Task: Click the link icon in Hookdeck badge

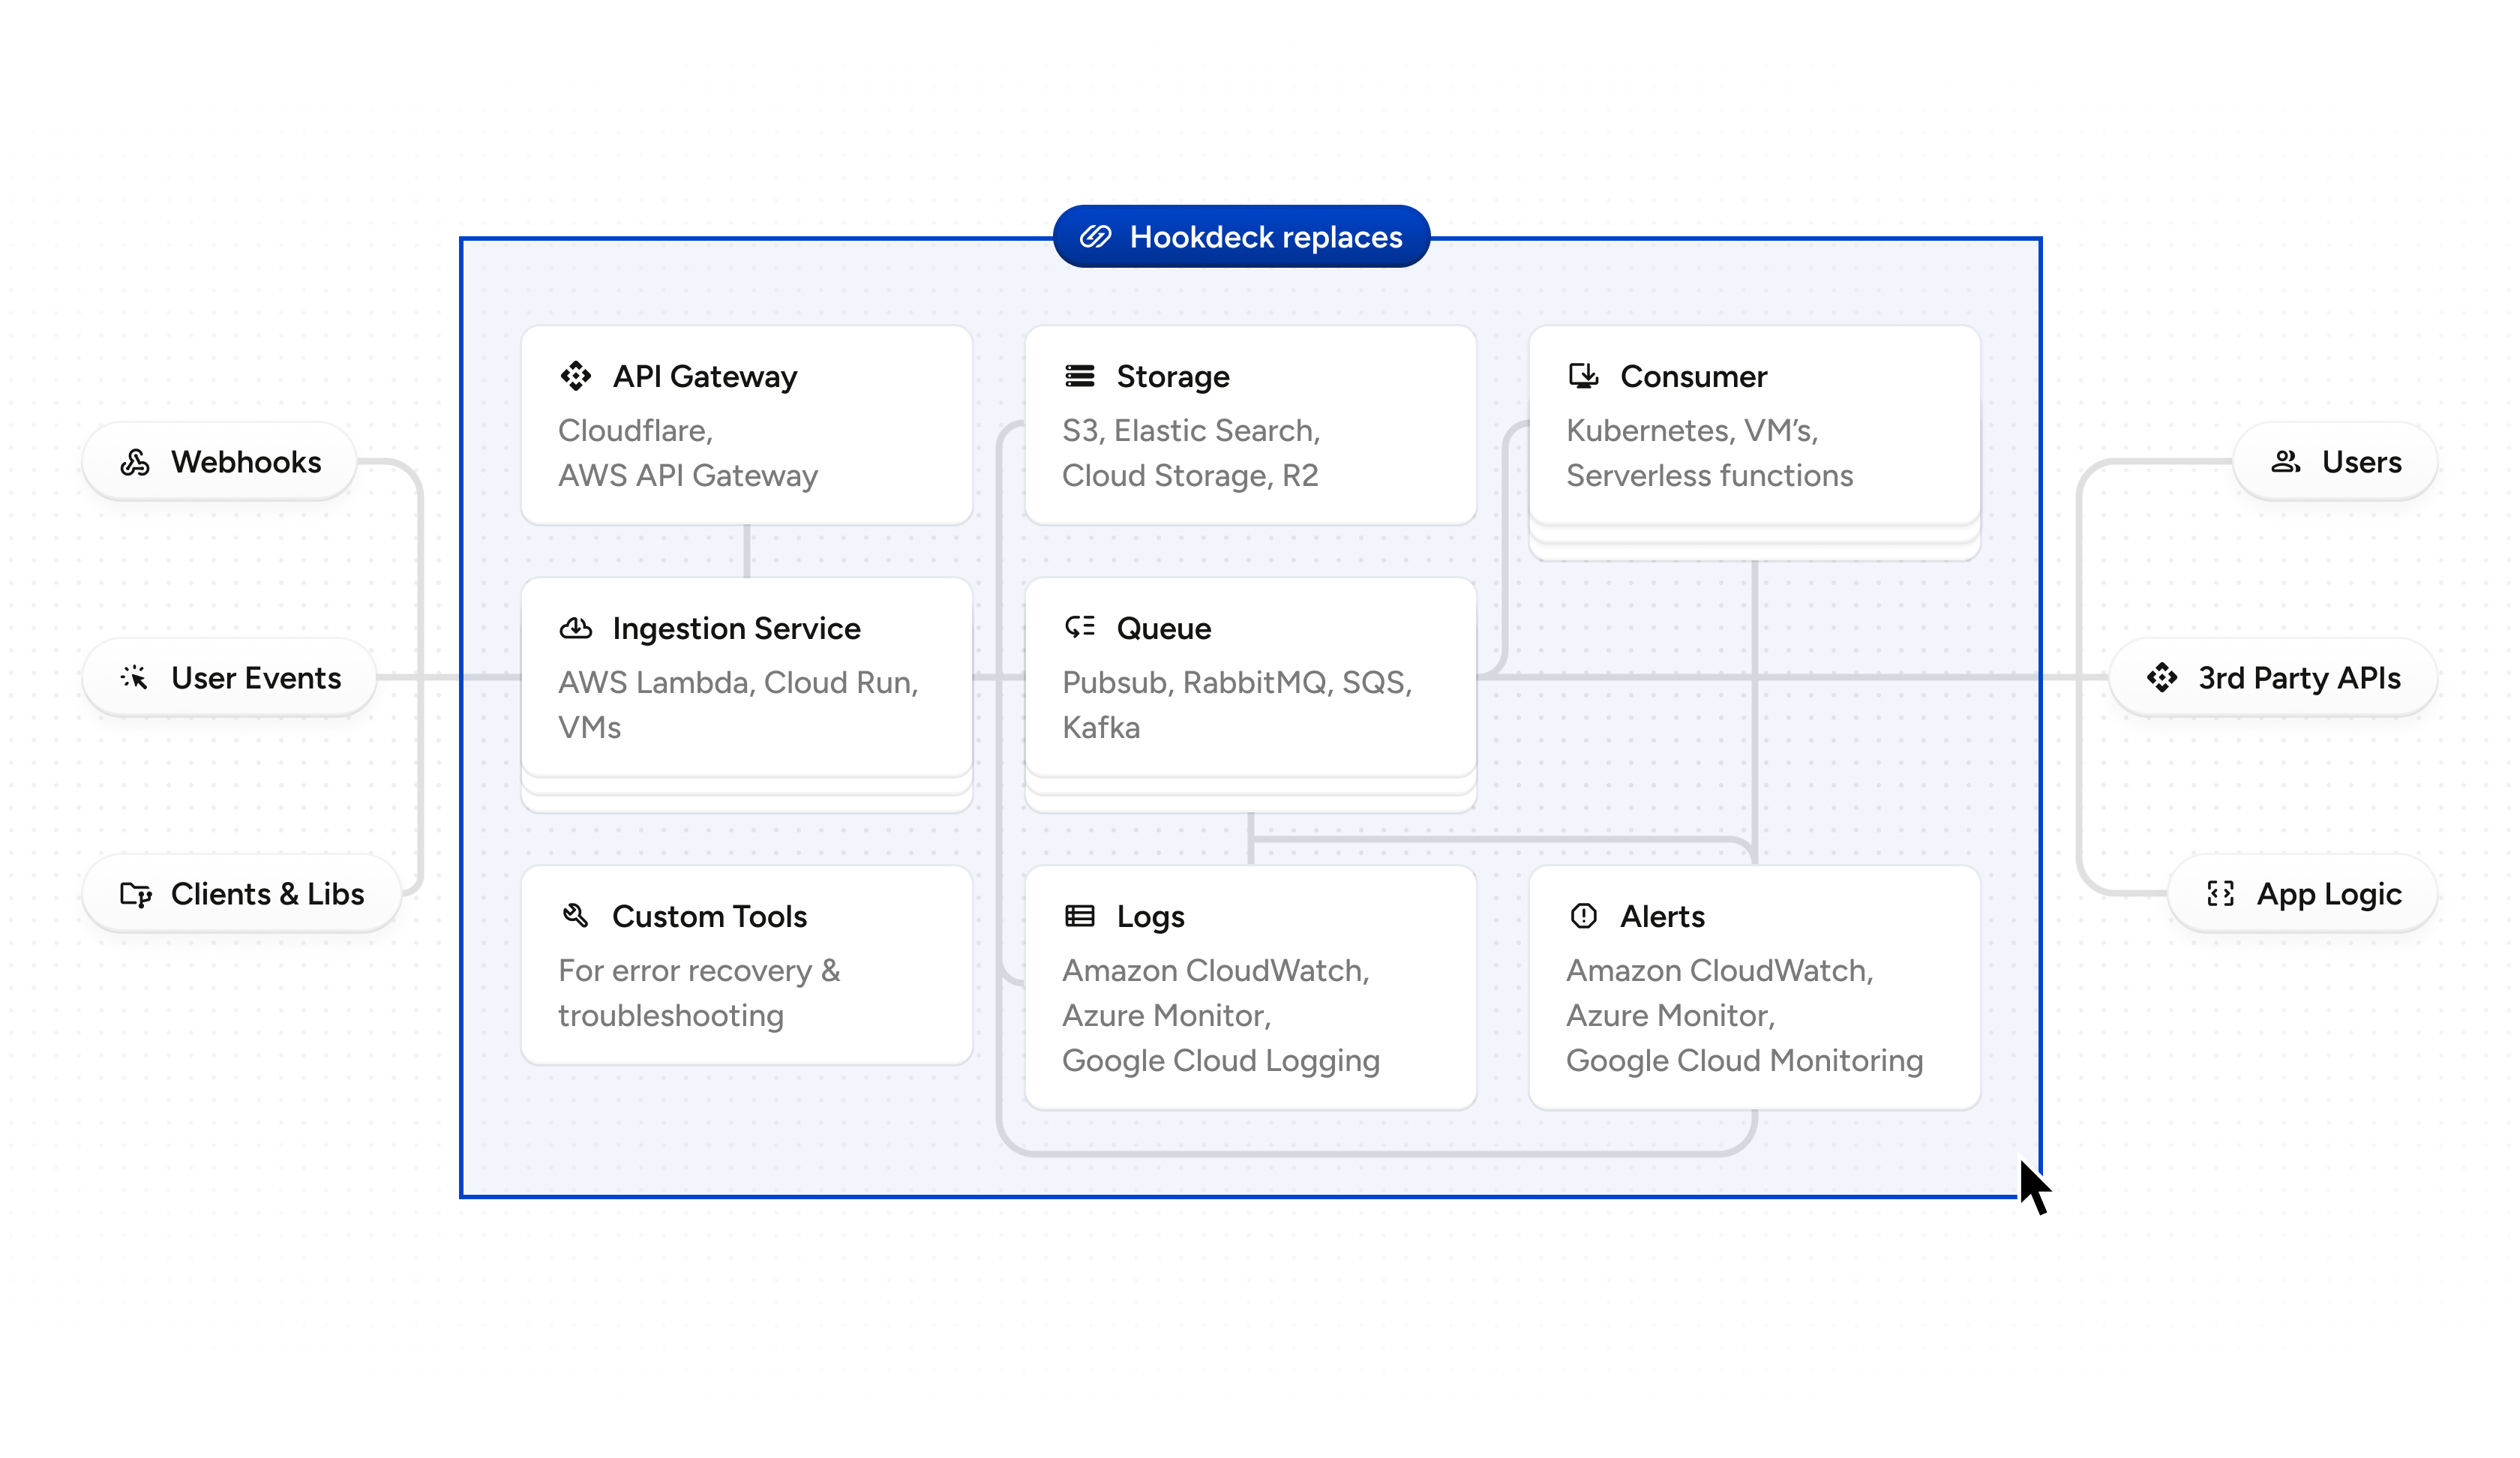Action: point(1095,237)
